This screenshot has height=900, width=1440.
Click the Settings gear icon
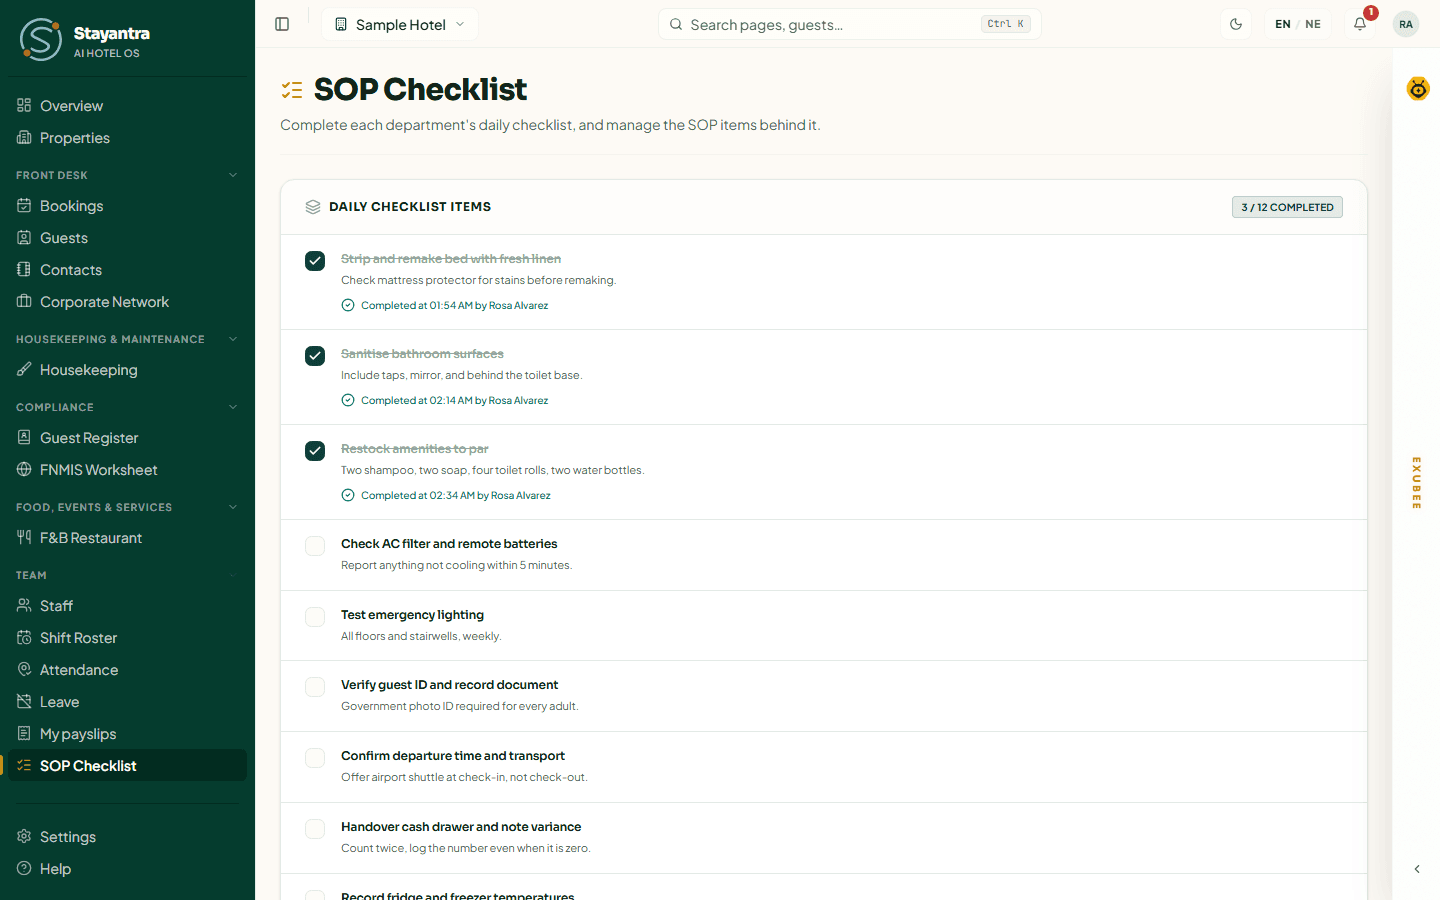(x=24, y=837)
